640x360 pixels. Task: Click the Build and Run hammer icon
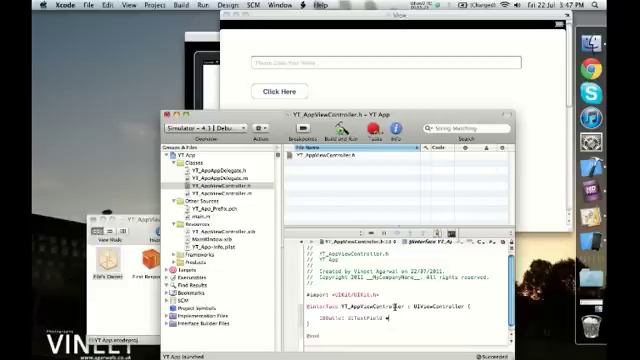(341, 129)
